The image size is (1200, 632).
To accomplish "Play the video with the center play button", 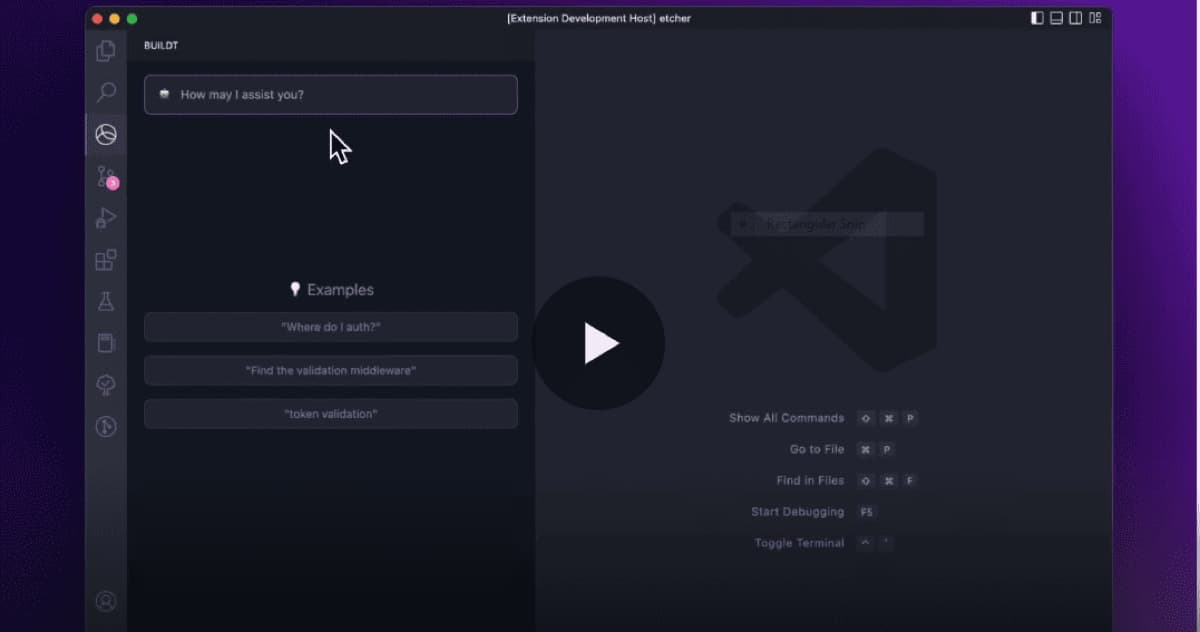I will [599, 343].
